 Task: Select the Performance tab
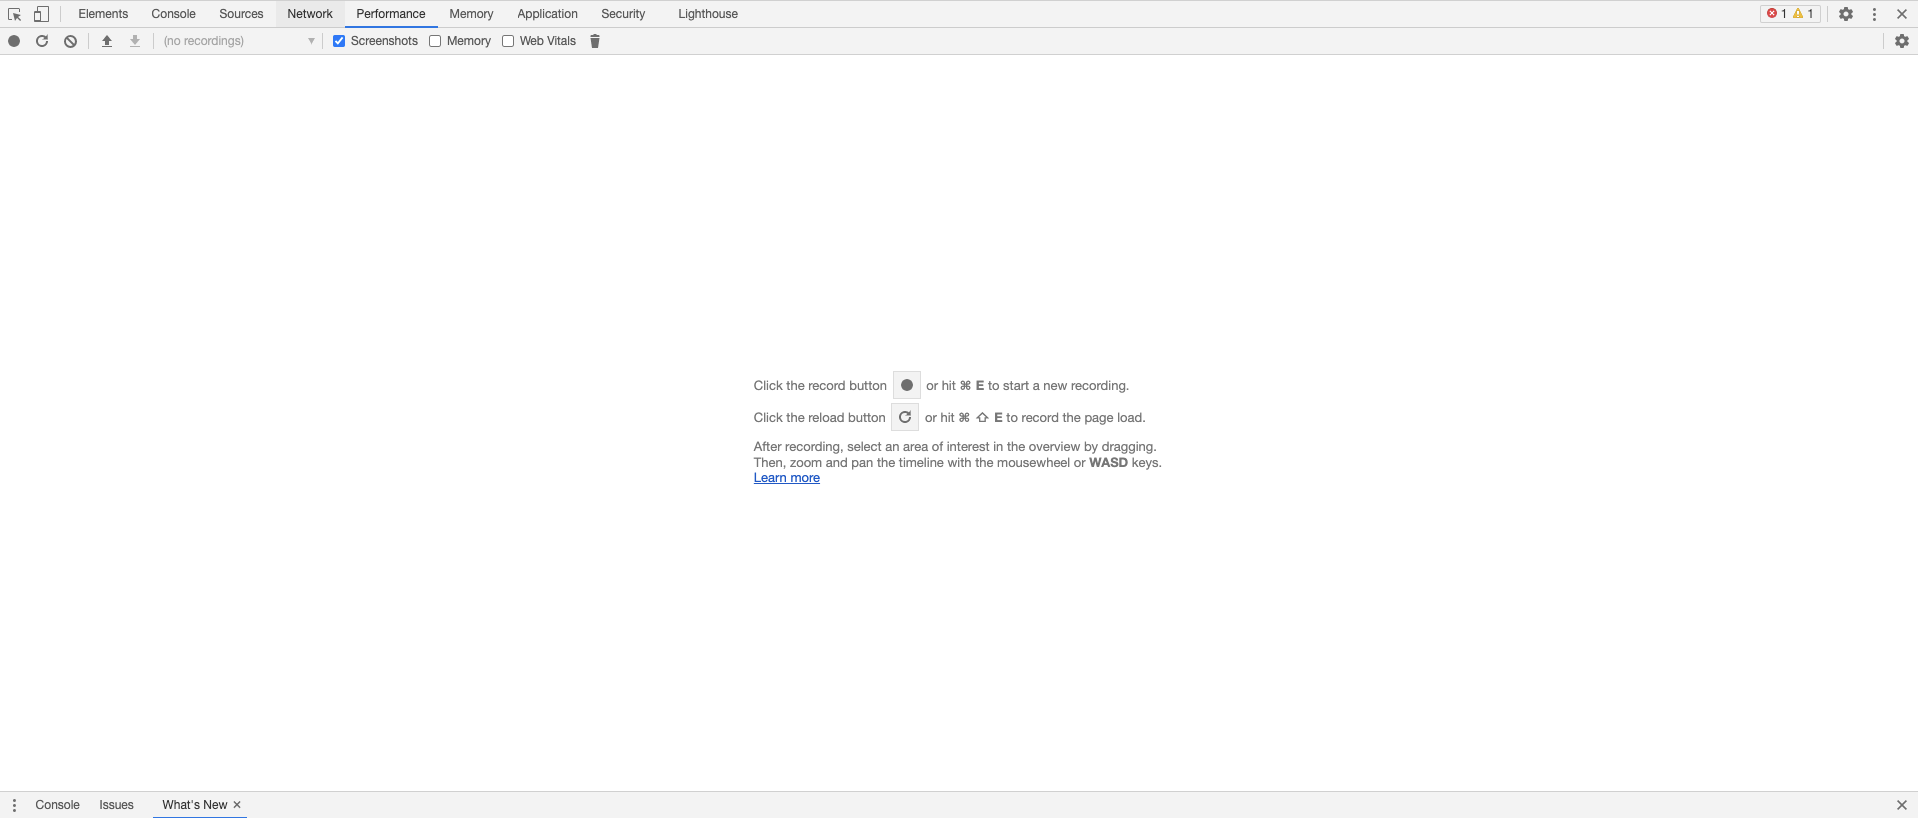(391, 14)
